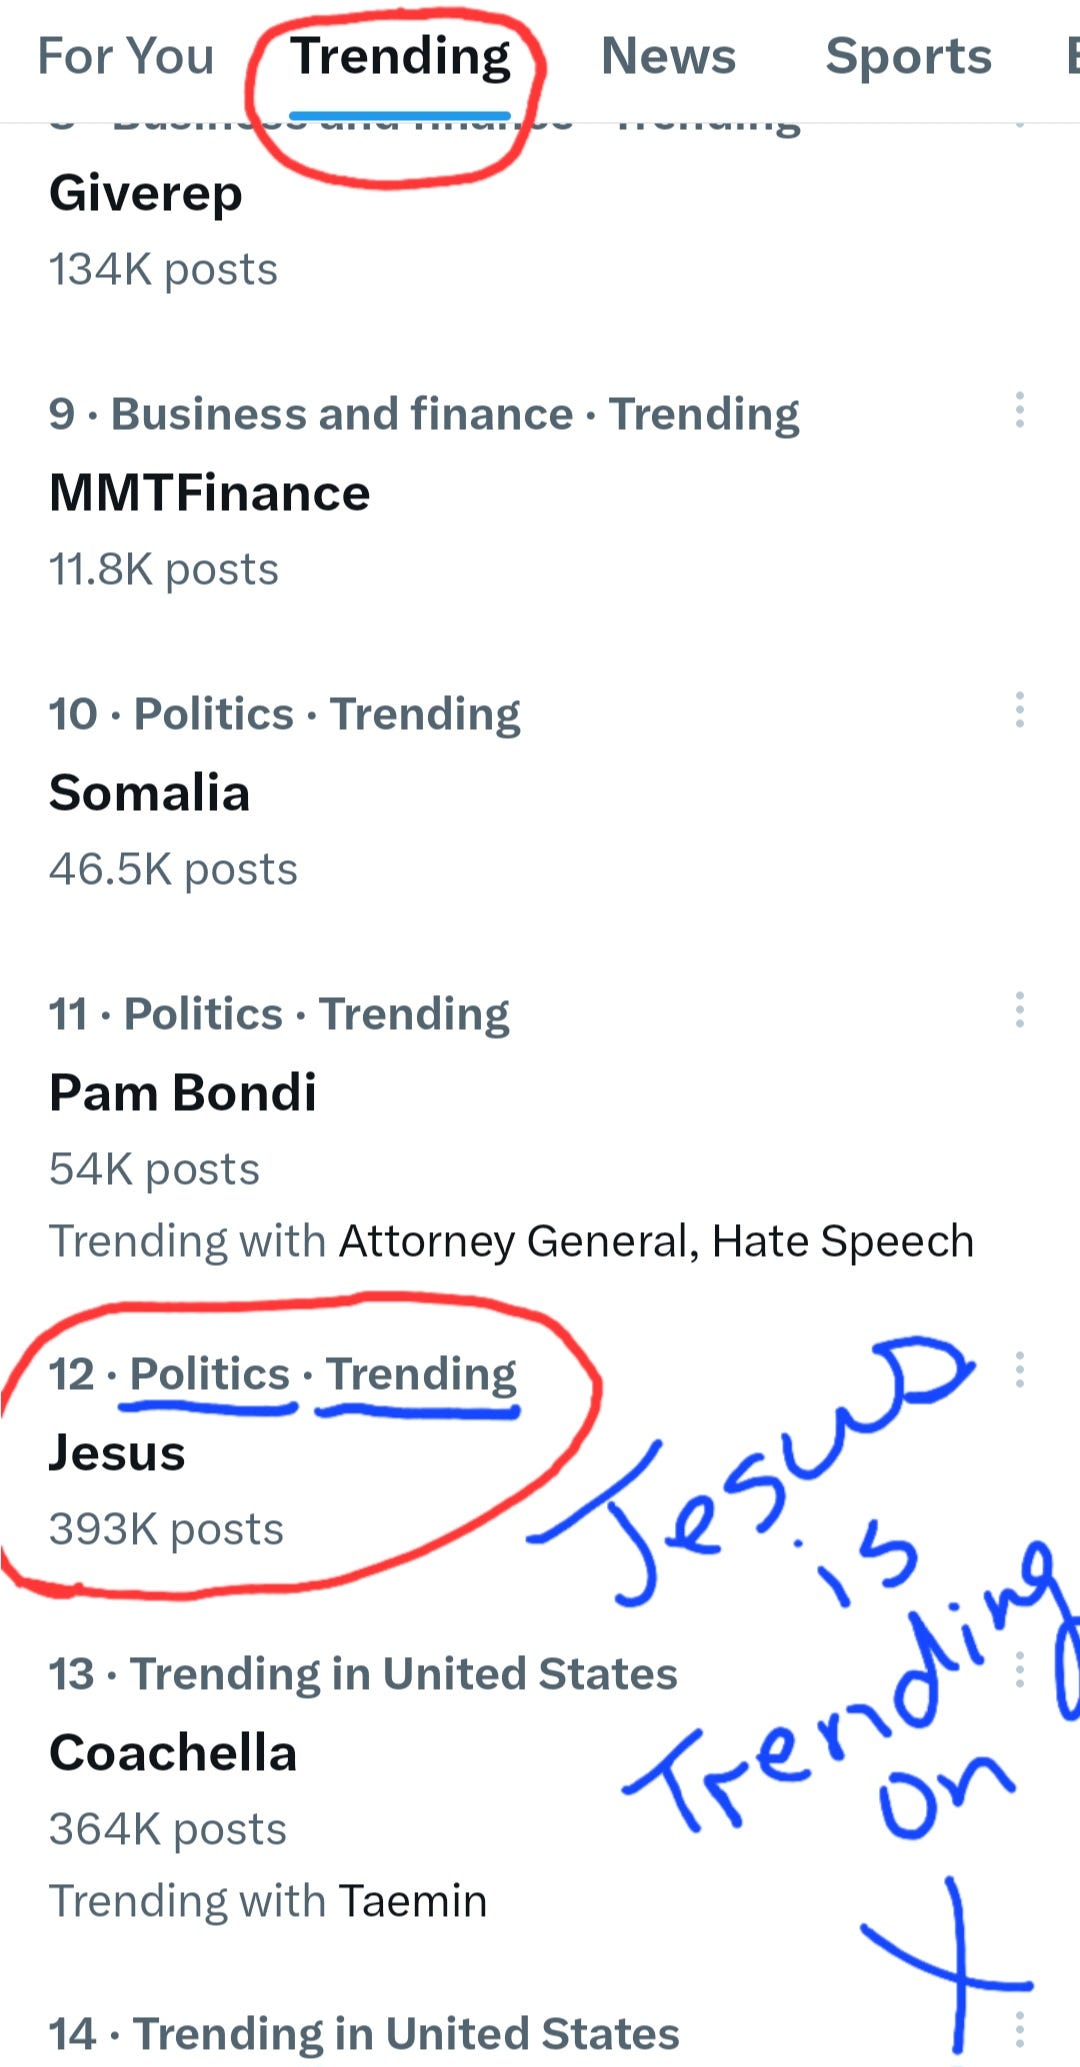Viewport: 1080px width, 2067px height.
Task: Open the Sports tab
Action: [908, 56]
